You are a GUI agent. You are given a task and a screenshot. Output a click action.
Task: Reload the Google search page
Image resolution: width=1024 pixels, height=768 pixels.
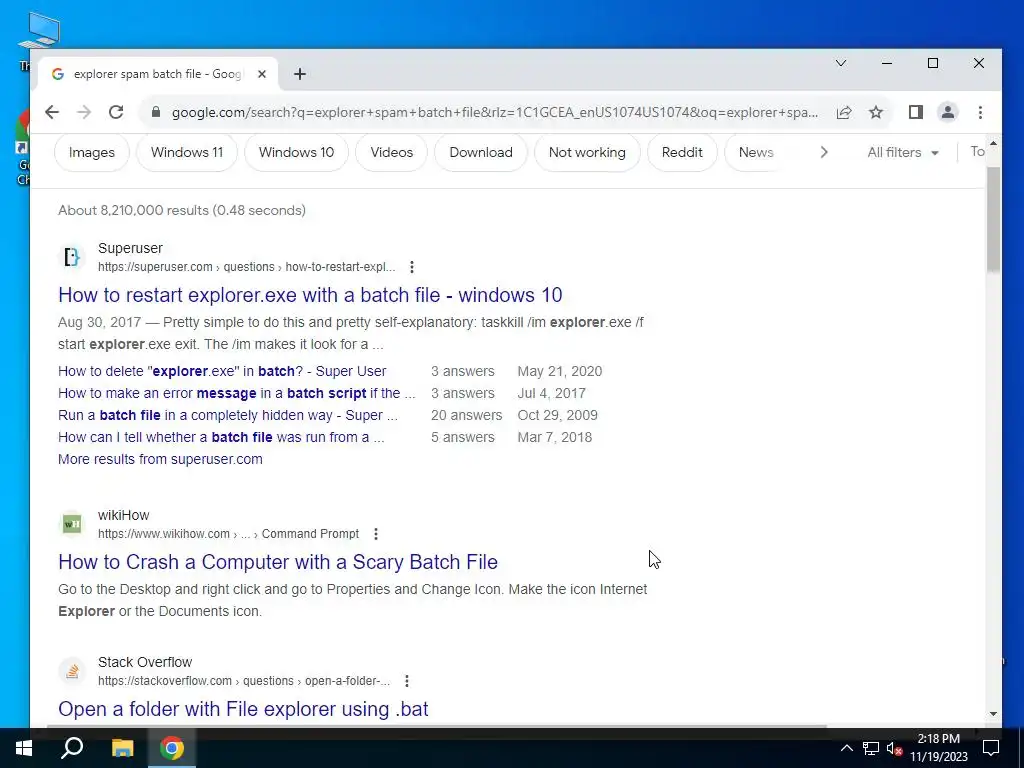click(116, 112)
